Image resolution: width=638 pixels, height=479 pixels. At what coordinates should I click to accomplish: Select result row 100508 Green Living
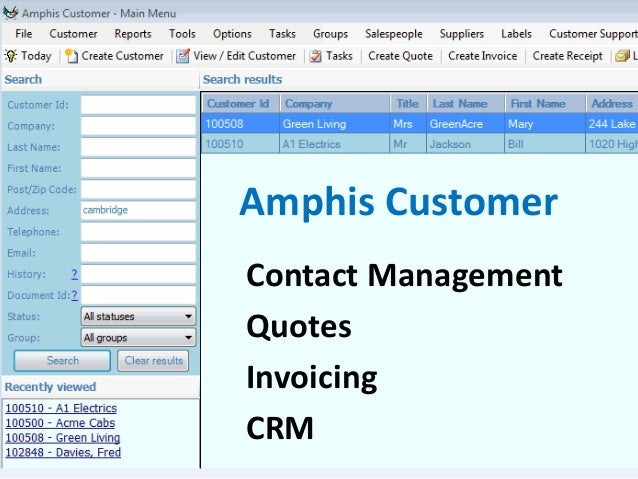(x=420, y=124)
